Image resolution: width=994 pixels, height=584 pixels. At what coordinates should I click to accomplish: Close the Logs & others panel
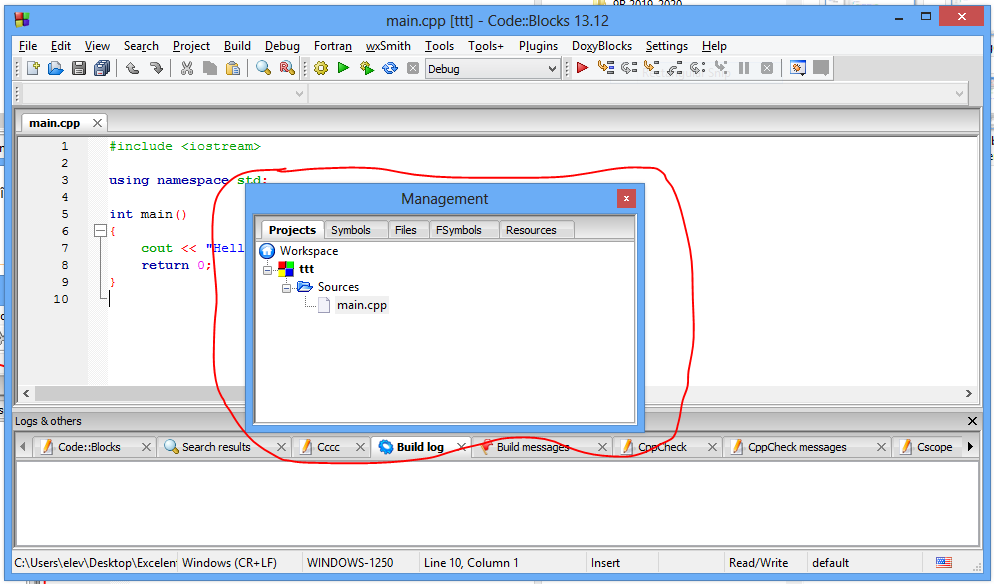point(972,421)
